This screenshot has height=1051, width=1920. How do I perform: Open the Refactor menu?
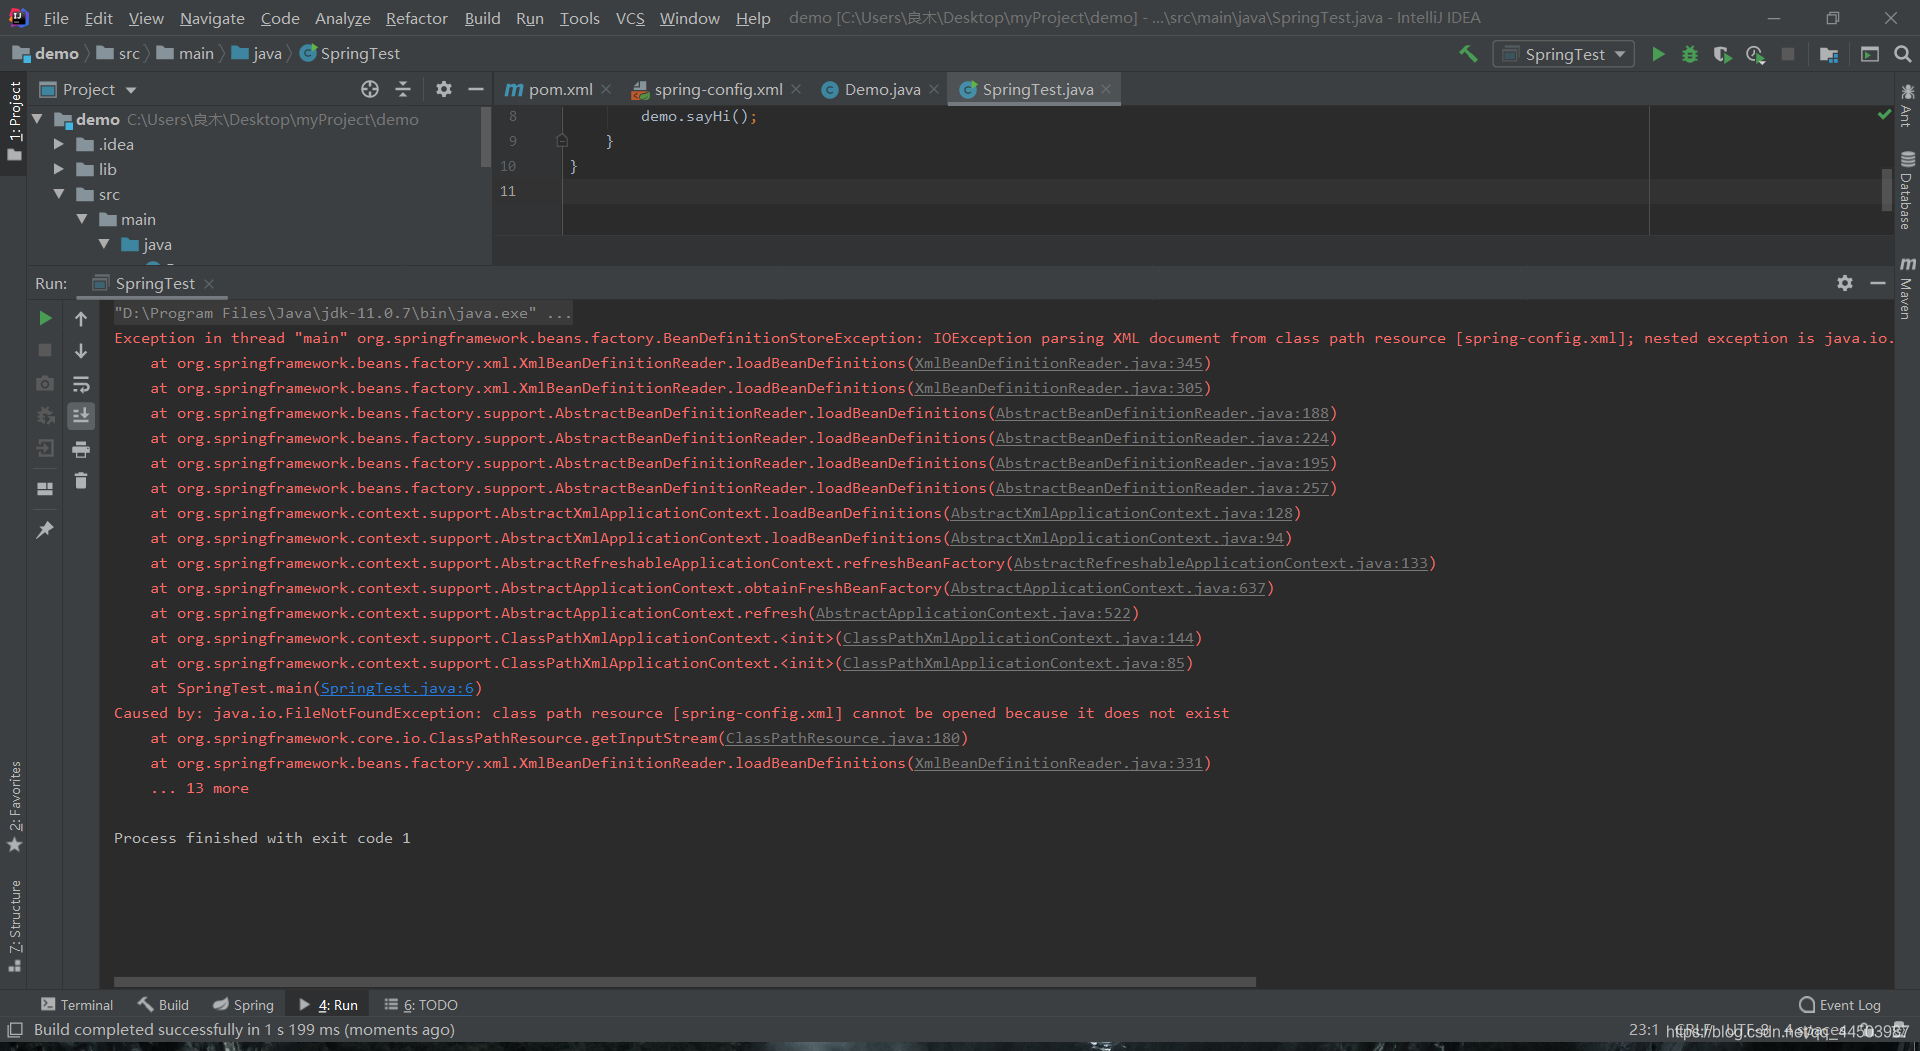pyautogui.click(x=417, y=18)
